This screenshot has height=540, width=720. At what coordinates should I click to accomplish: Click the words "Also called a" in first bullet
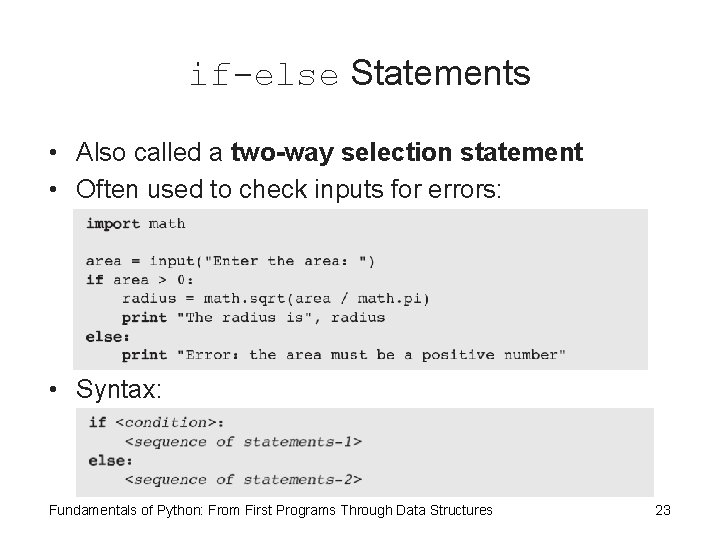click(151, 153)
